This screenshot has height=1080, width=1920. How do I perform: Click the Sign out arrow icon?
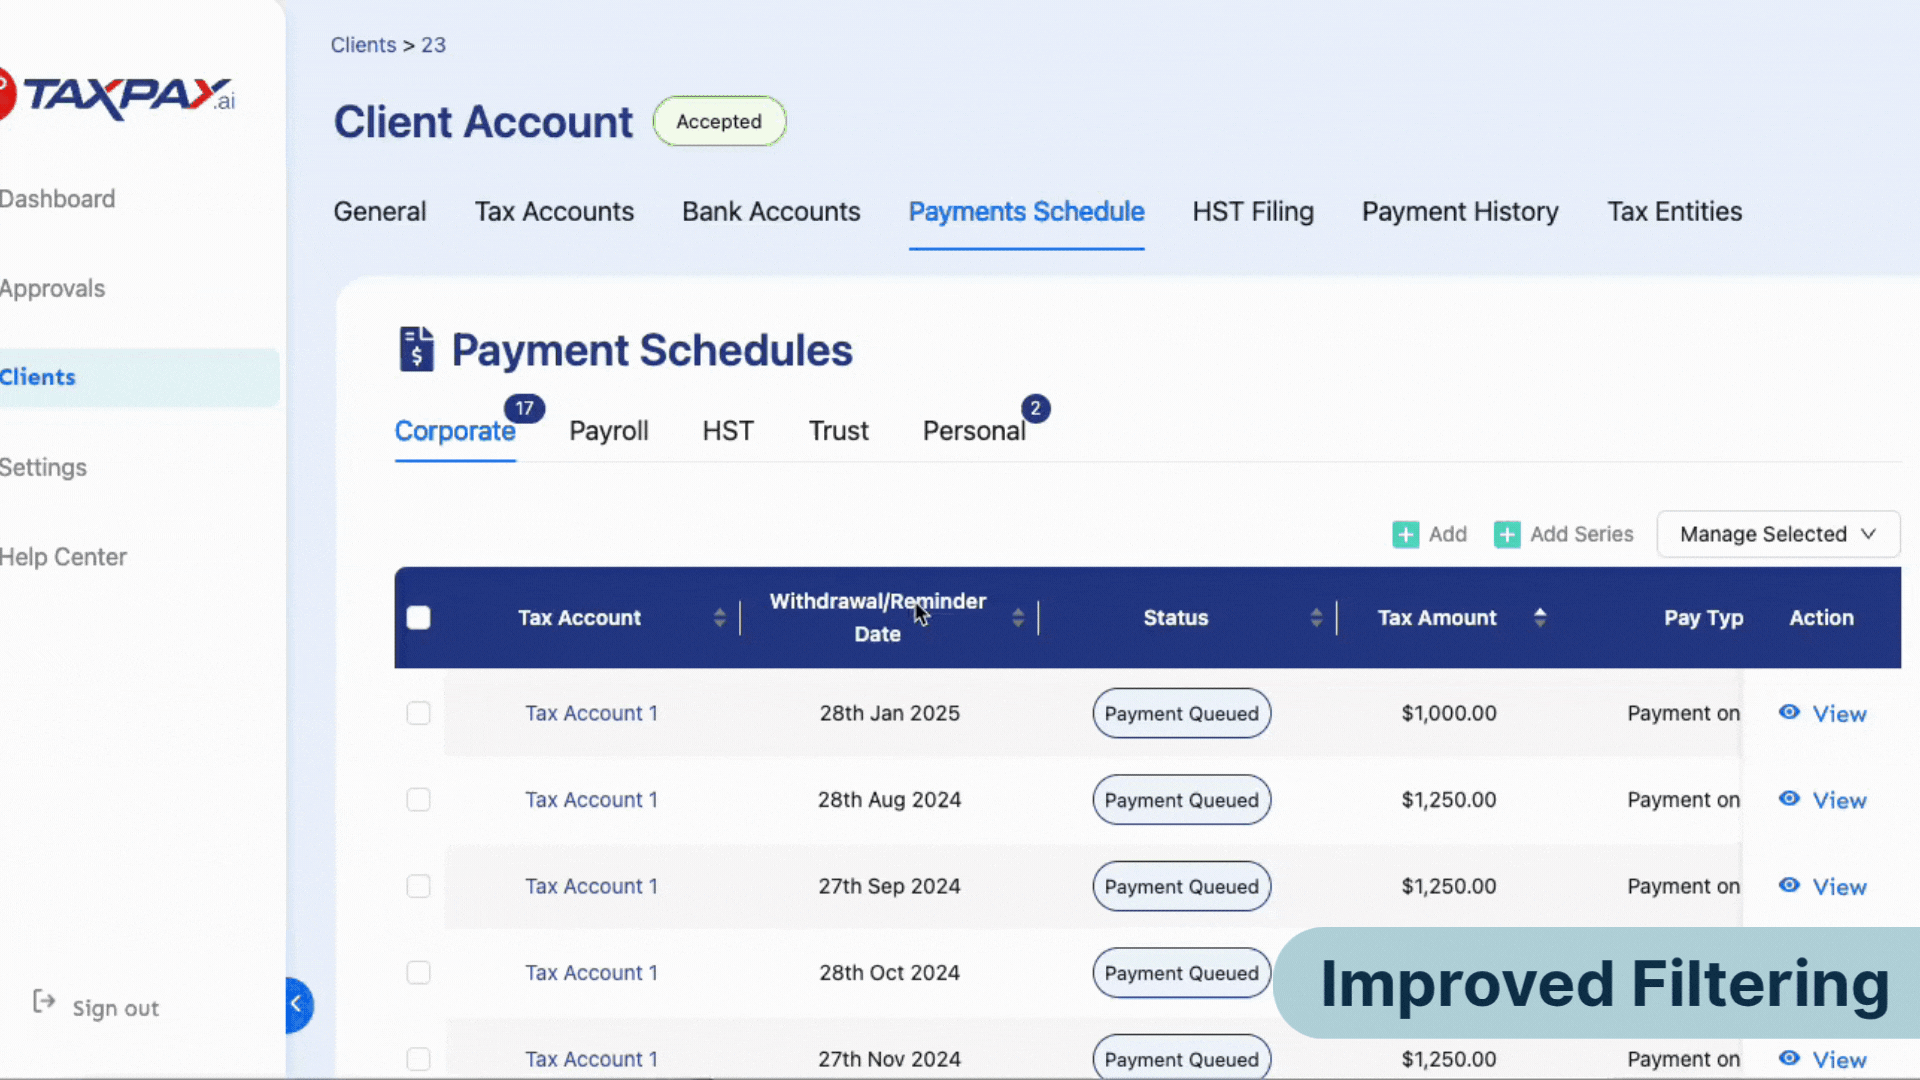click(44, 1001)
